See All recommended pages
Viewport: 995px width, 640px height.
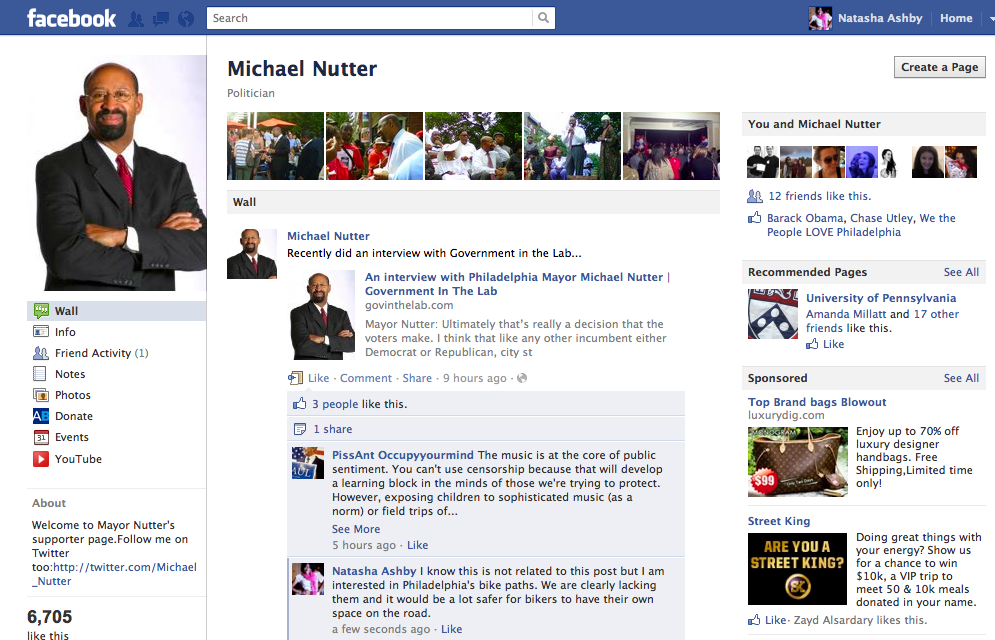click(960, 272)
